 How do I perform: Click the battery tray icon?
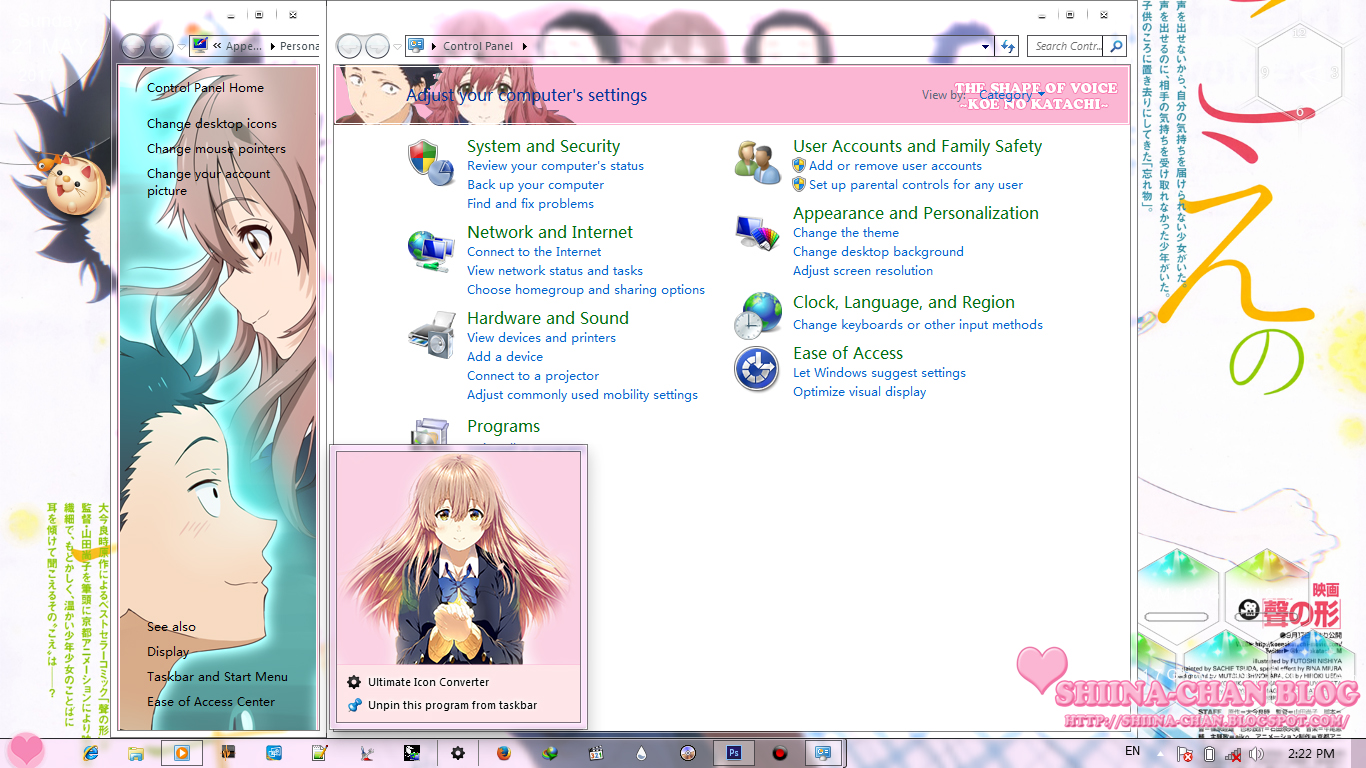tap(1209, 754)
